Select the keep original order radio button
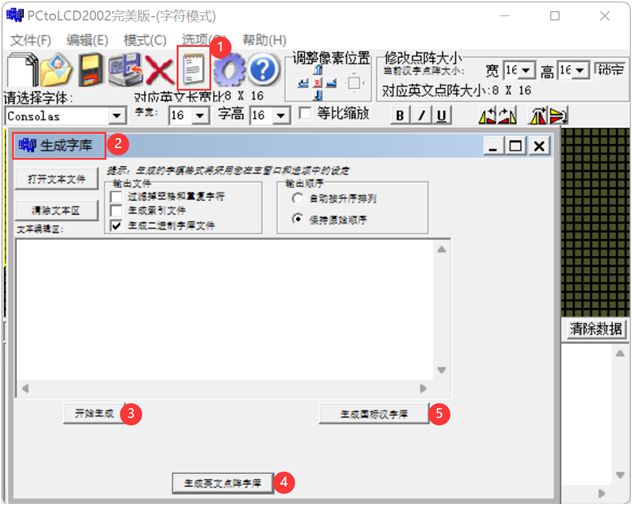632x505 pixels. pyautogui.click(x=297, y=219)
